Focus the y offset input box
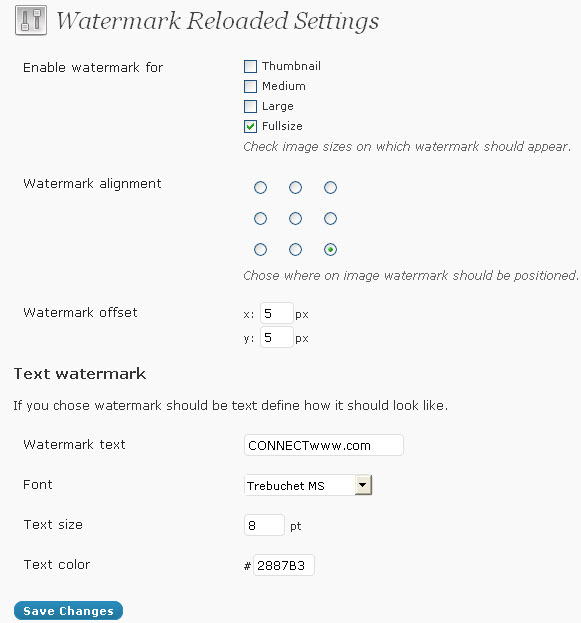Screen dimensions: 581x623 277,337
